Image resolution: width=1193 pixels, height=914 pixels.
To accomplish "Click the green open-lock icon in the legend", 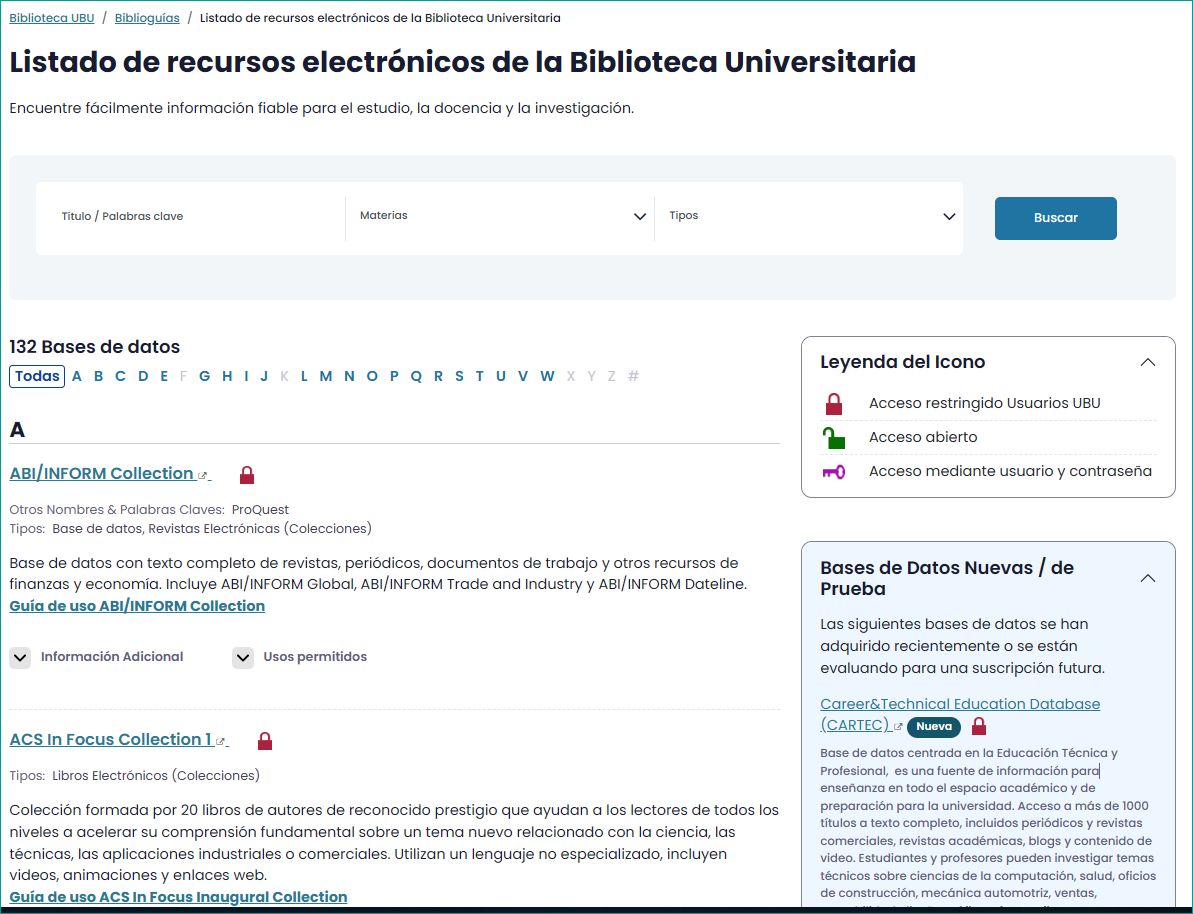I will click(x=833, y=438).
